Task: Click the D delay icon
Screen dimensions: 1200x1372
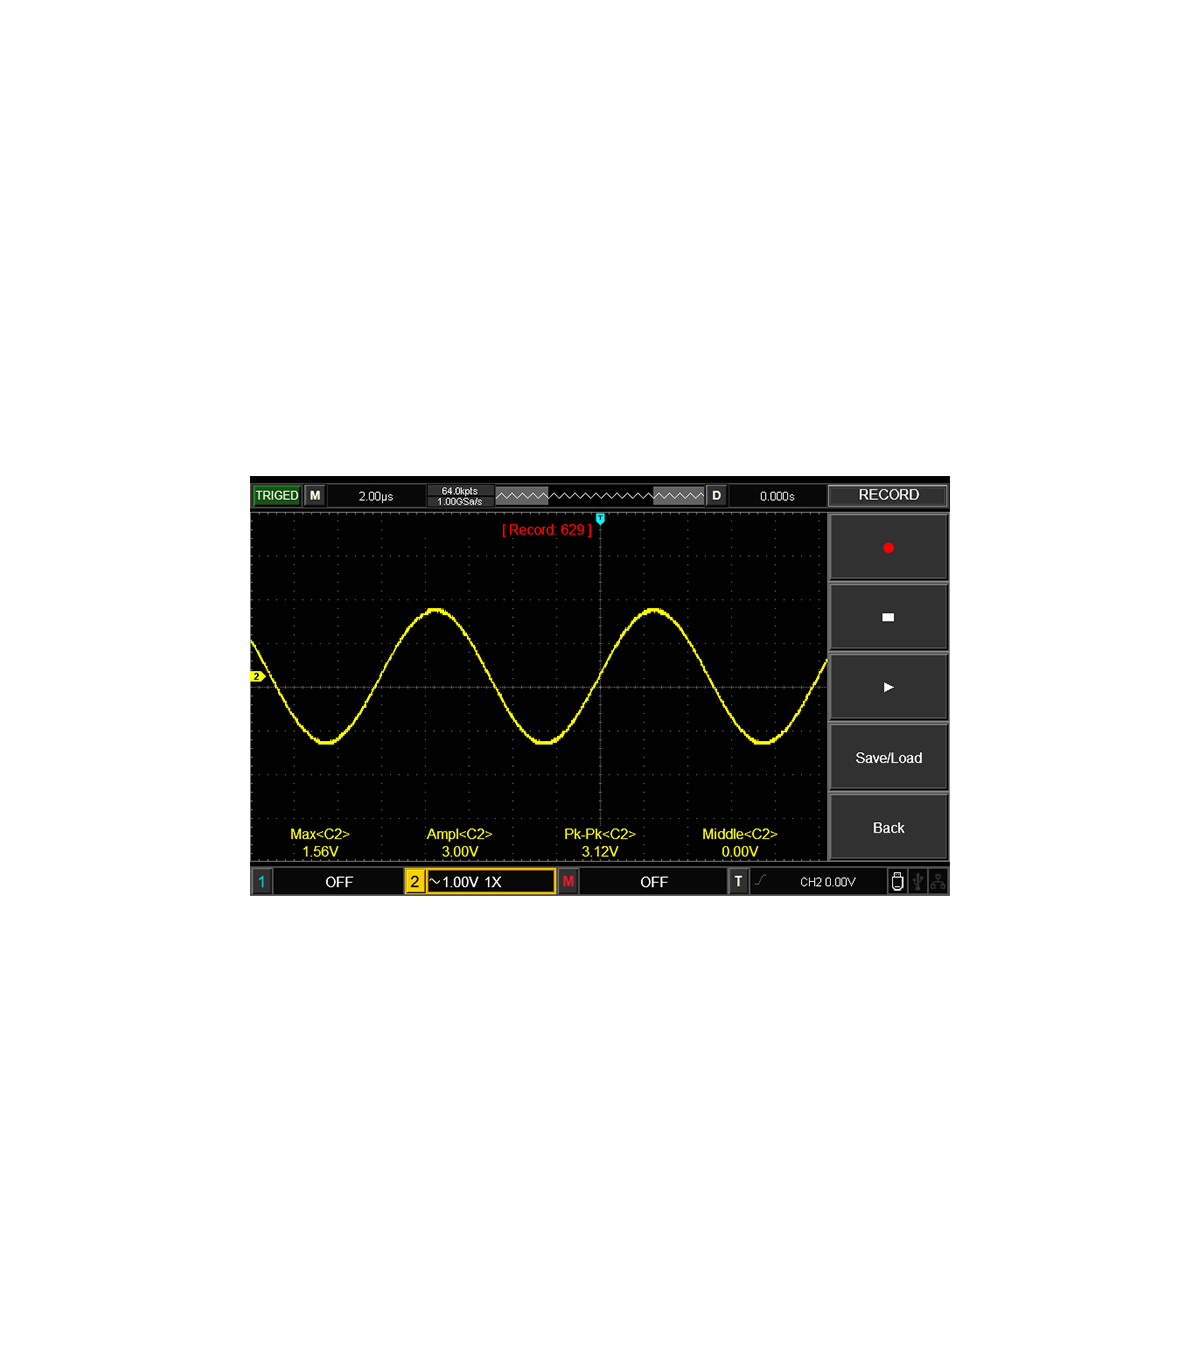Action: pos(716,495)
